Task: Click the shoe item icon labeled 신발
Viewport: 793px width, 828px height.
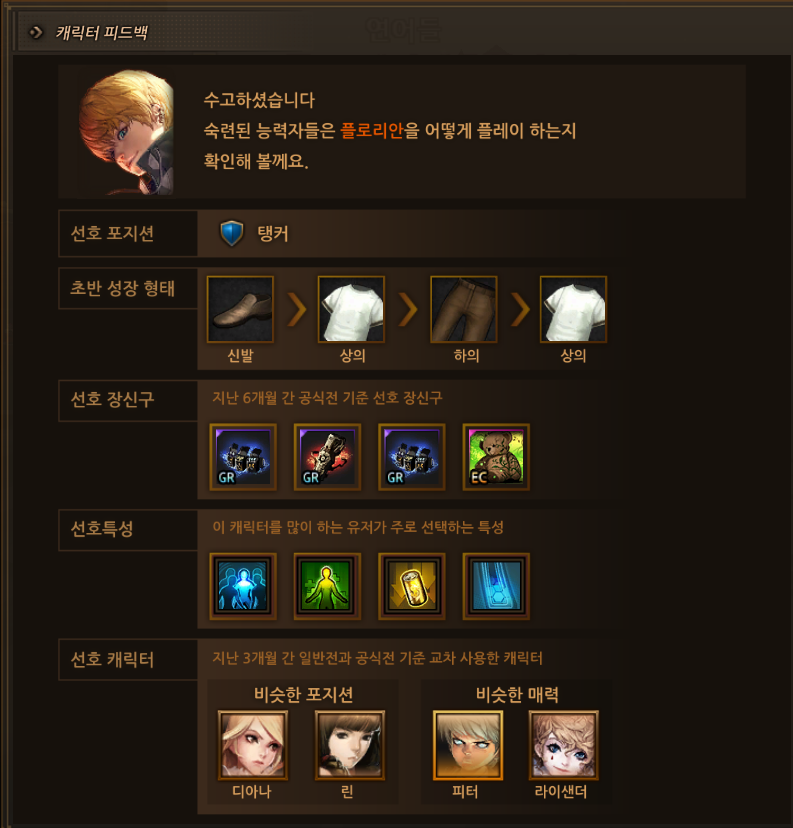Action: tap(240, 309)
